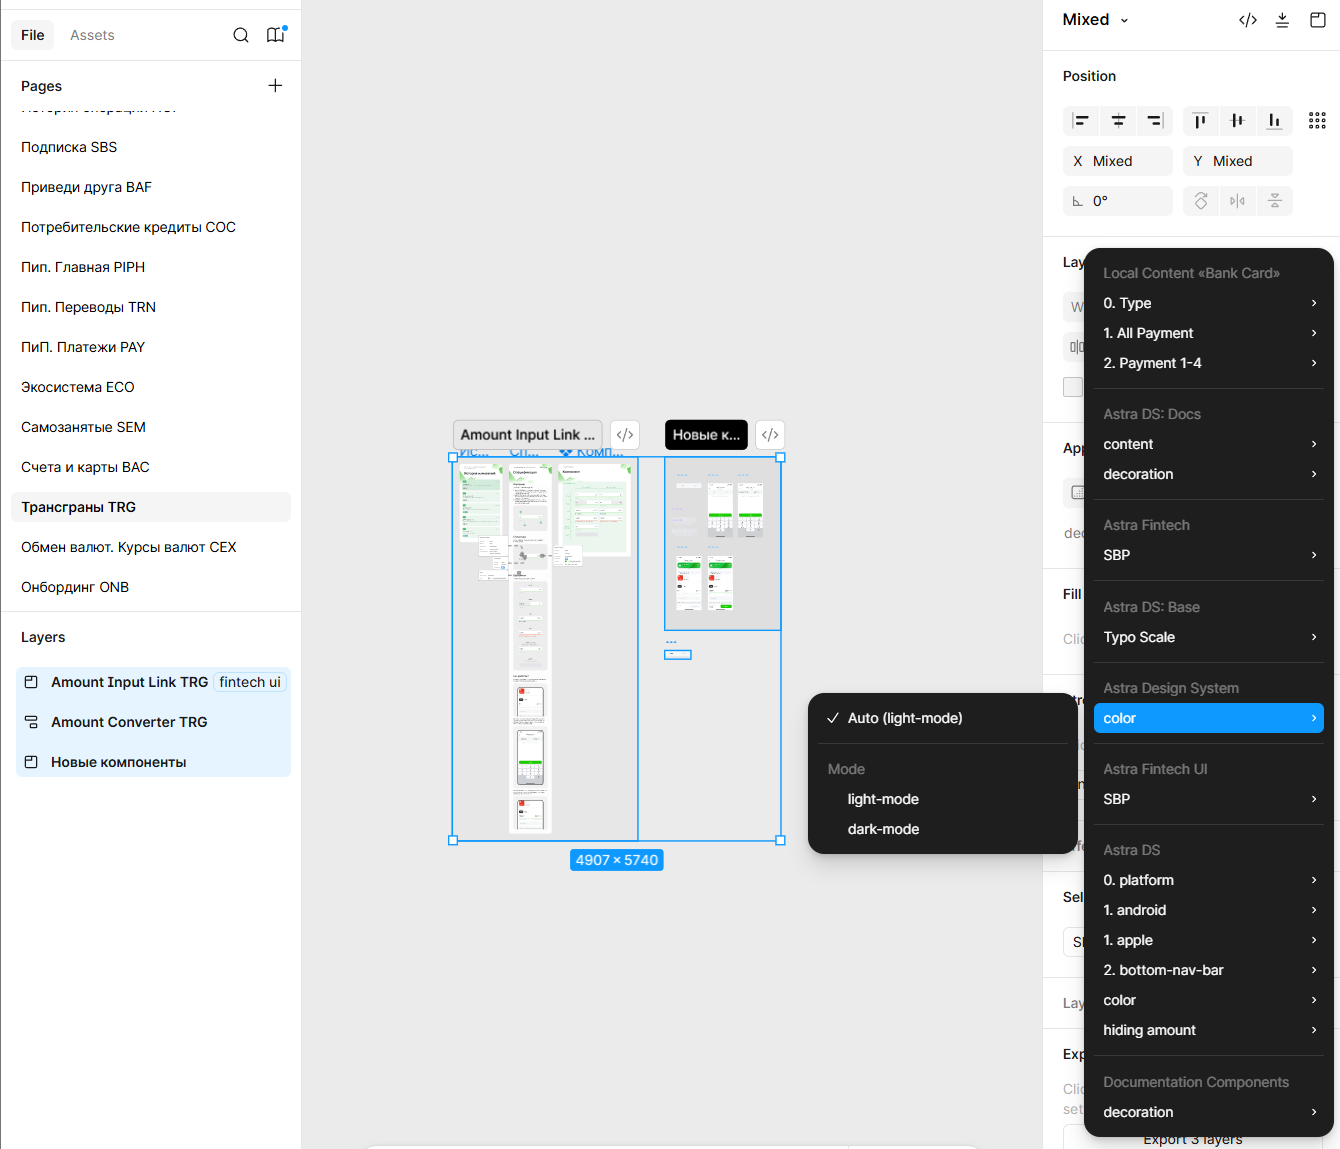
Task: Expand the 0. Type submenu
Action: tap(1209, 303)
